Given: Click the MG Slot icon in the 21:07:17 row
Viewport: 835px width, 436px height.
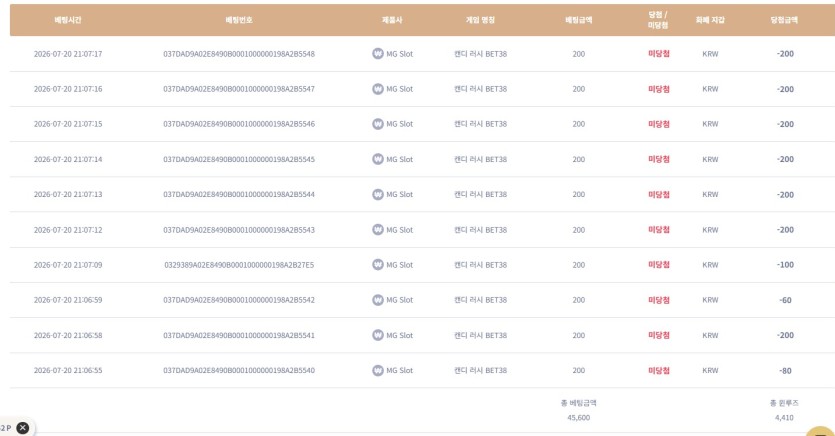Looking at the screenshot, I should [x=378, y=54].
